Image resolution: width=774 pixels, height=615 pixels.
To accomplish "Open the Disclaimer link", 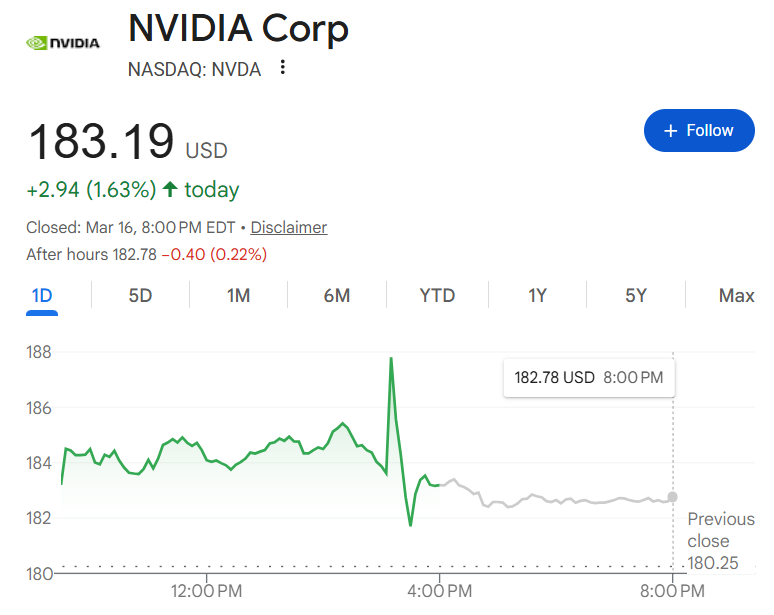I will (x=288, y=227).
